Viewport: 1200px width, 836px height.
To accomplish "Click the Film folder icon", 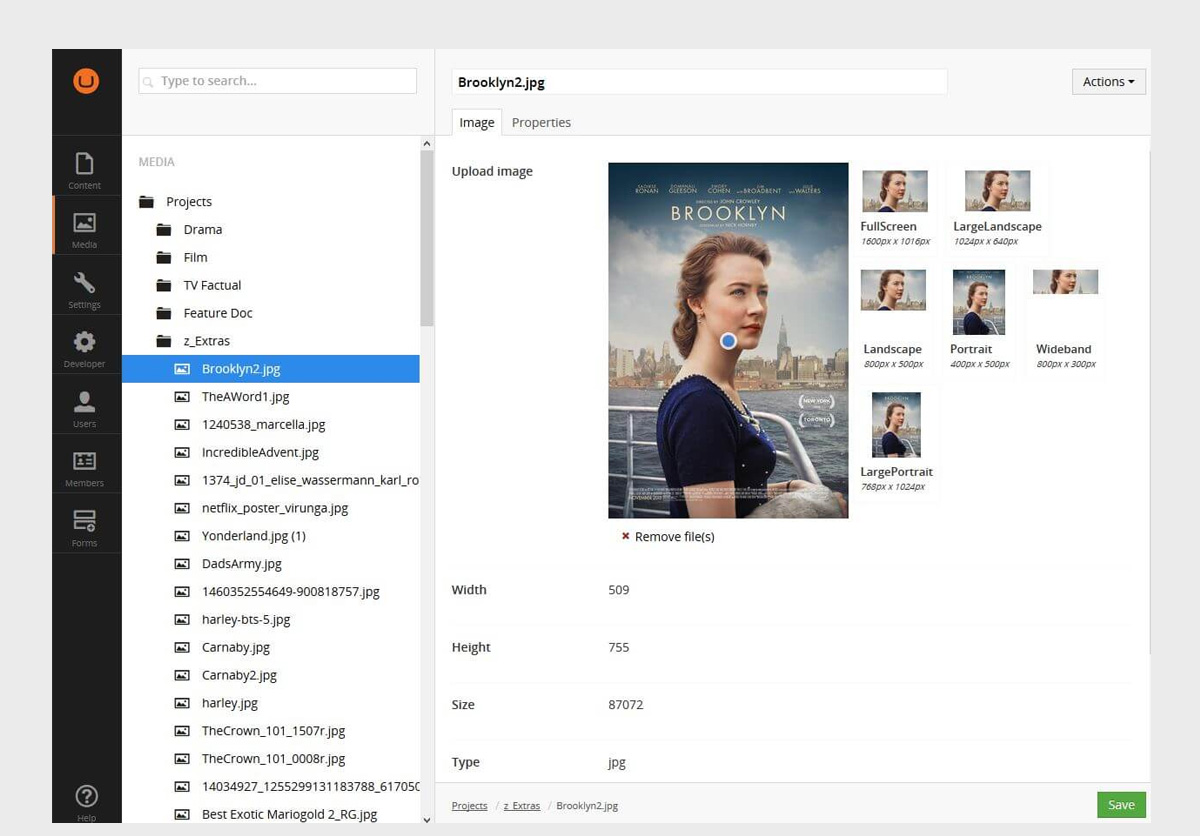I will [164, 258].
